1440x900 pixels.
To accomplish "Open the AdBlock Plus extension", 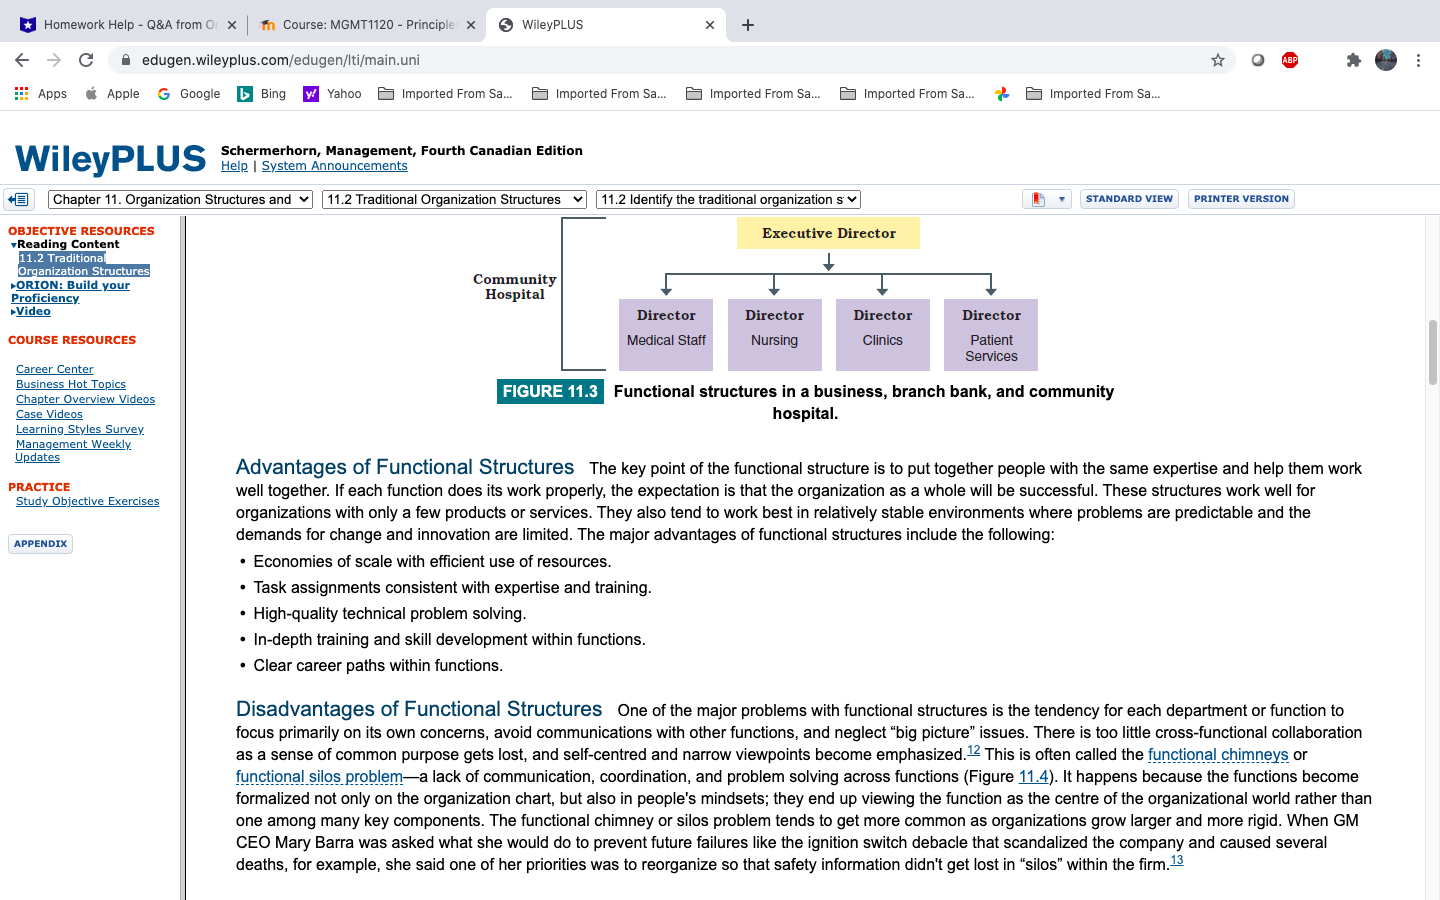I will click(1290, 60).
